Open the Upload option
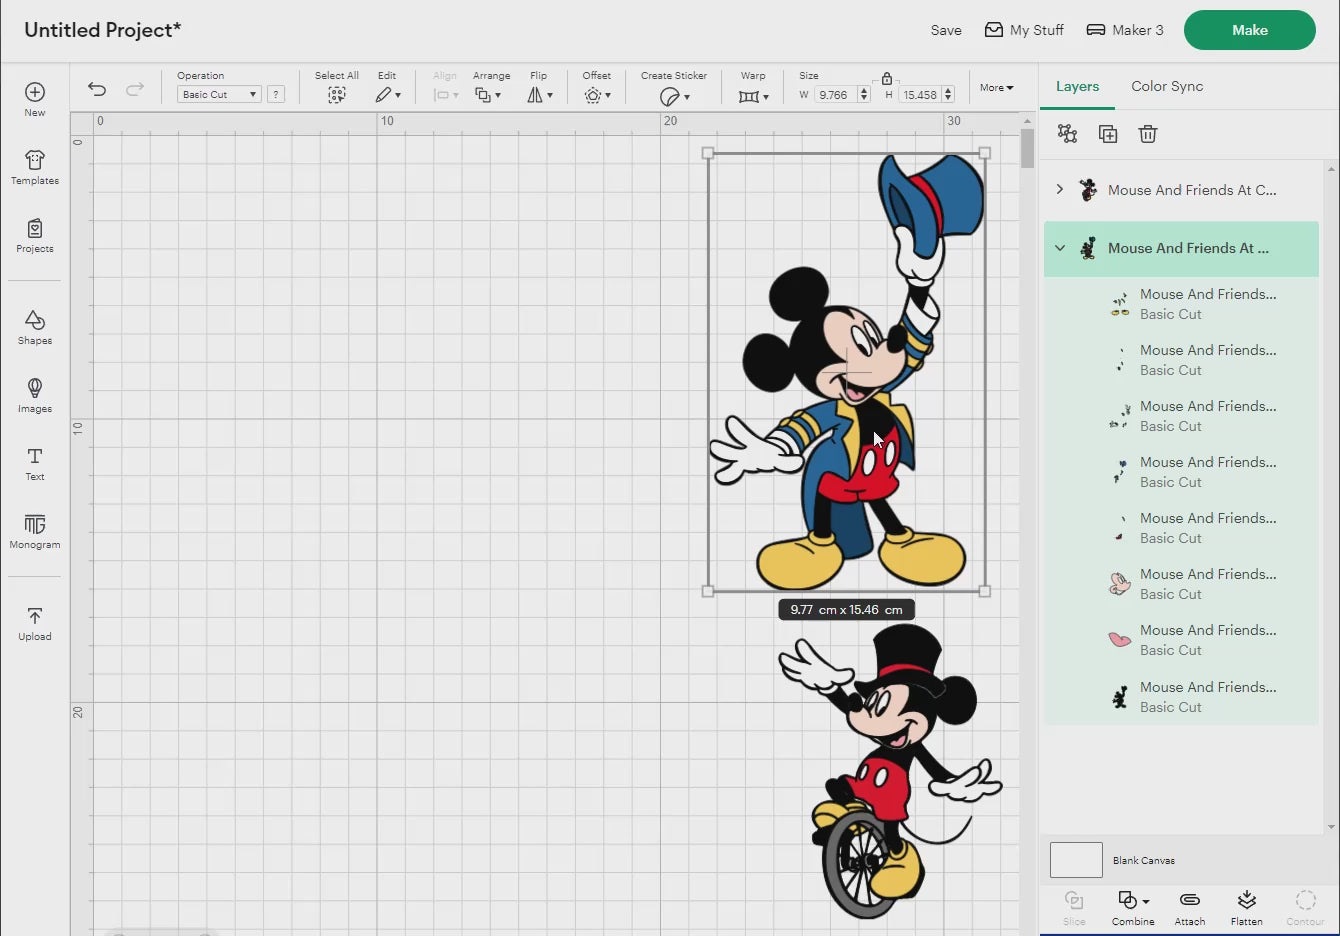This screenshot has width=1340, height=936. (x=35, y=623)
